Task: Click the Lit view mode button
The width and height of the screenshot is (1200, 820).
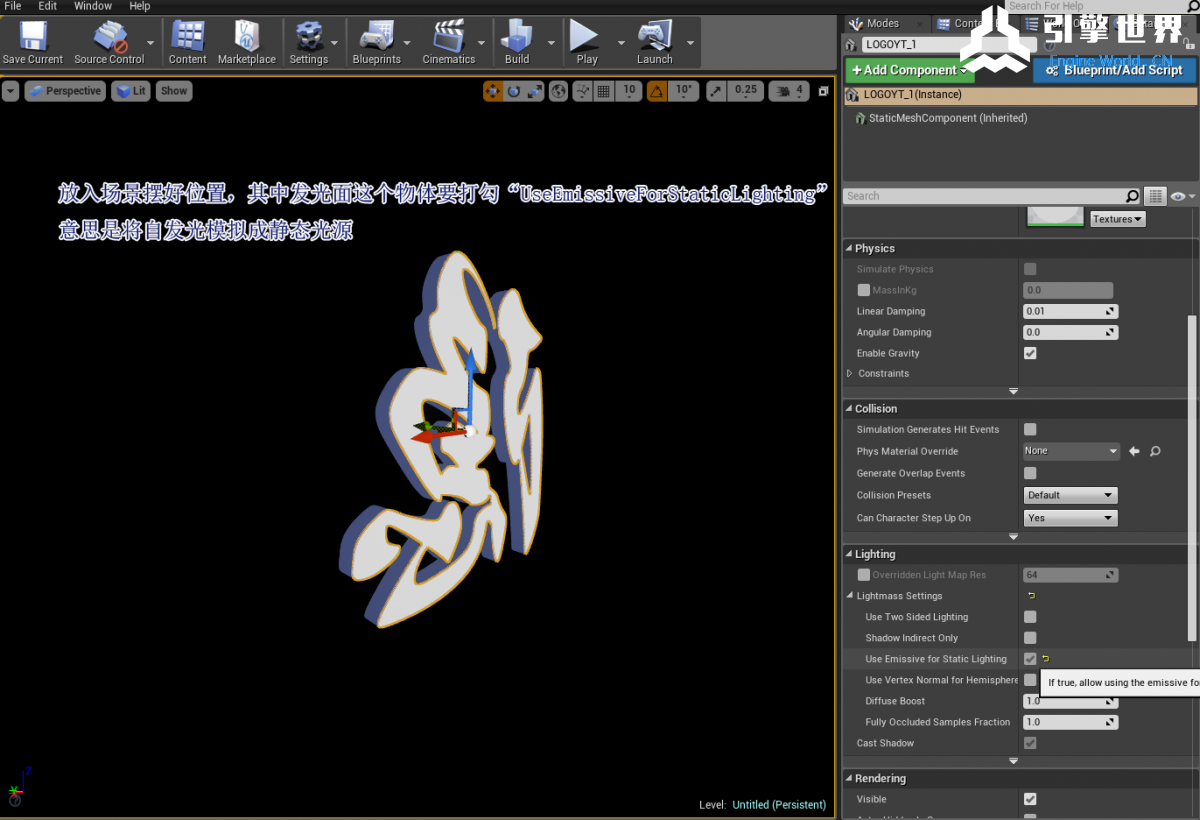Action: (x=130, y=91)
